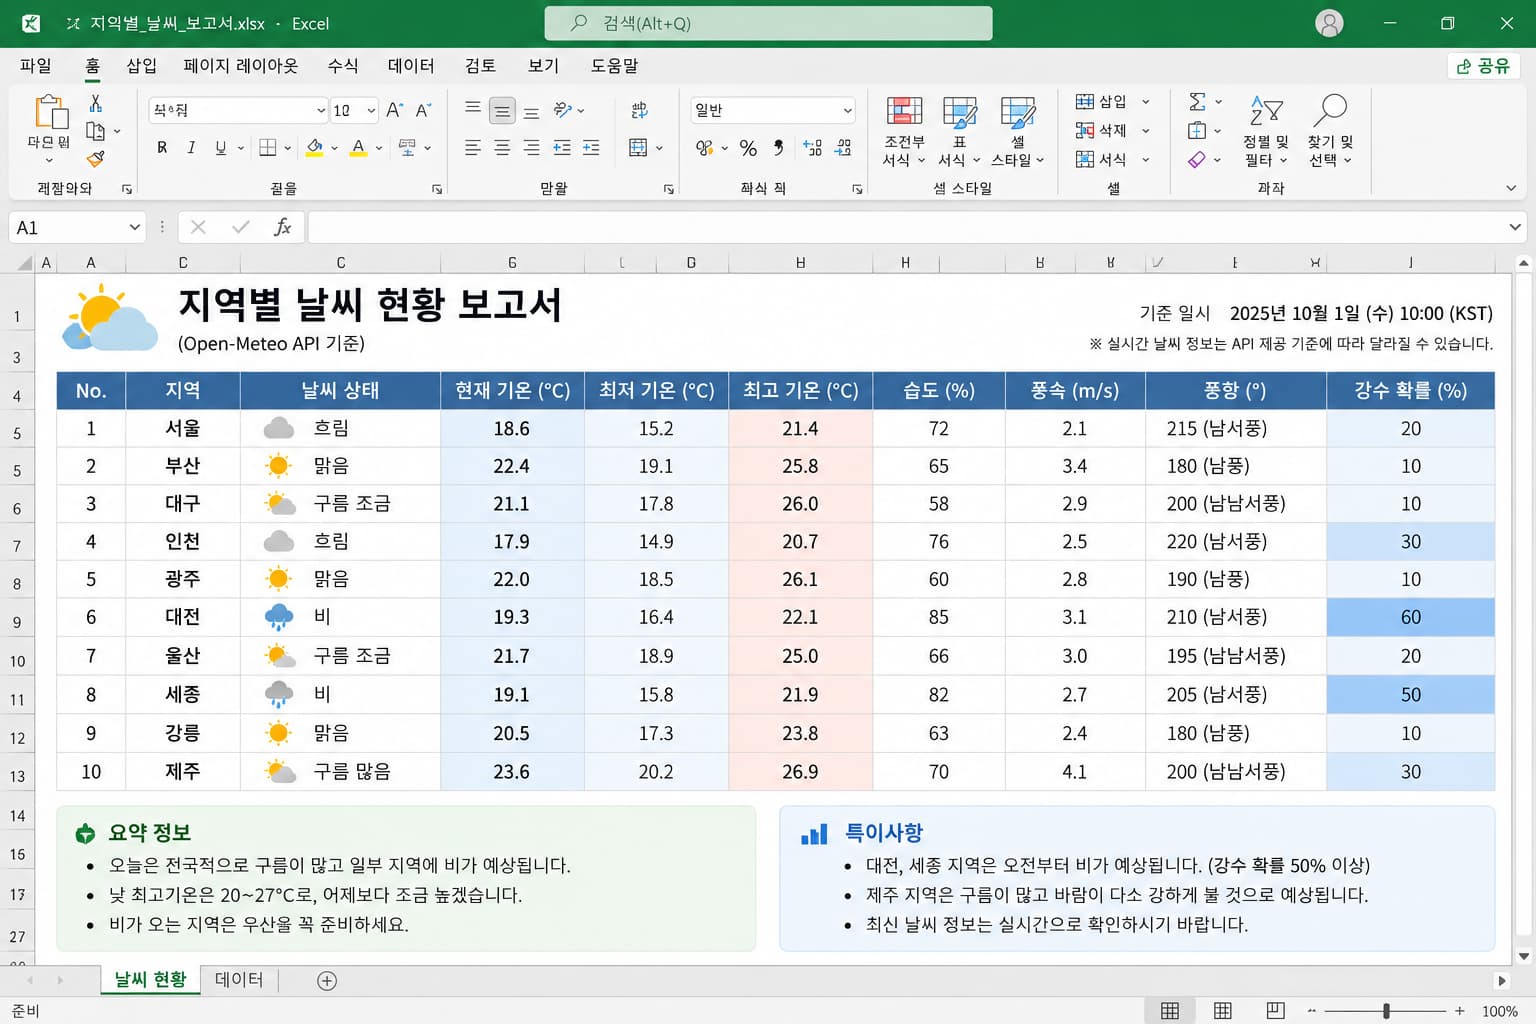Toggle middle vertical alignment
This screenshot has width=1536, height=1024.
coord(502,110)
